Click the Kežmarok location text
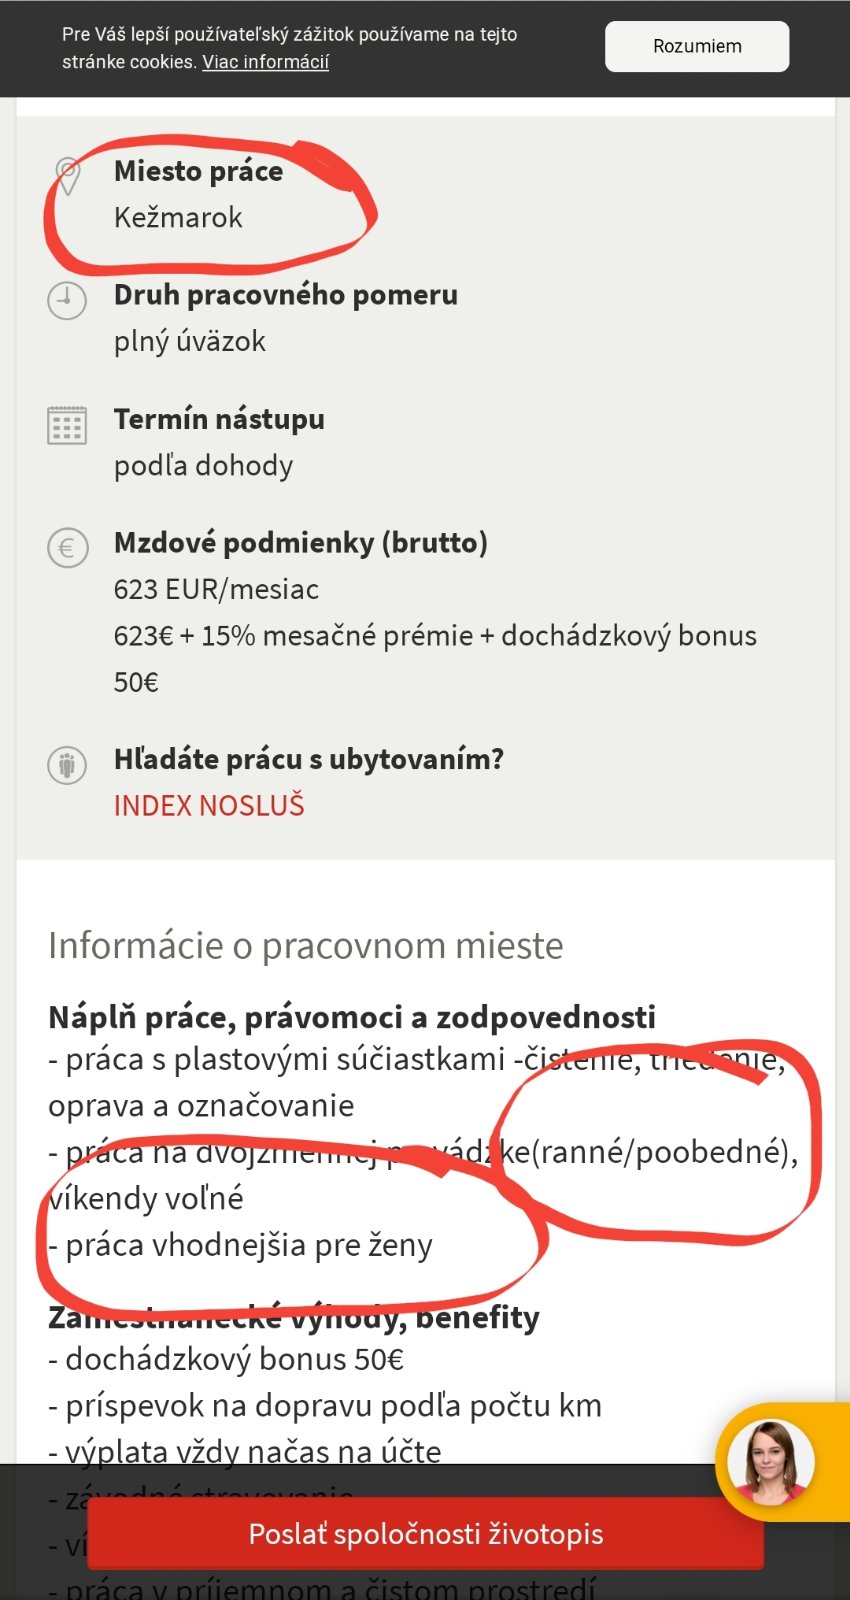This screenshot has height=1600, width=850. 178,217
